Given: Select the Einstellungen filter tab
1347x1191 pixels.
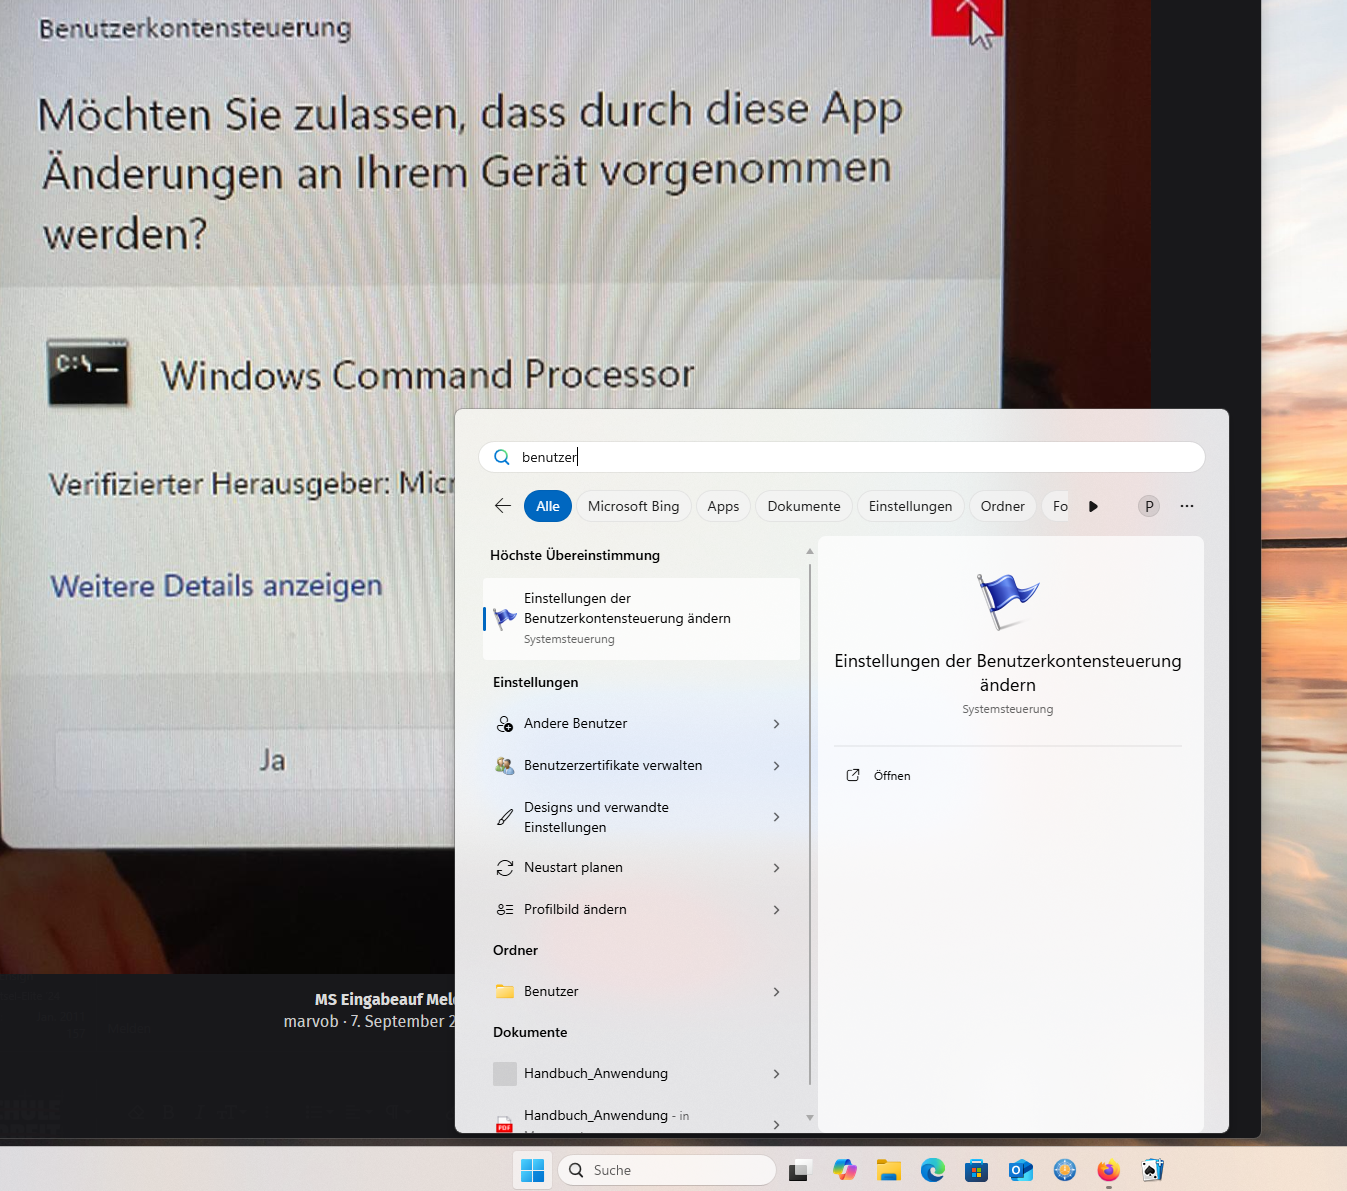Looking at the screenshot, I should [911, 506].
